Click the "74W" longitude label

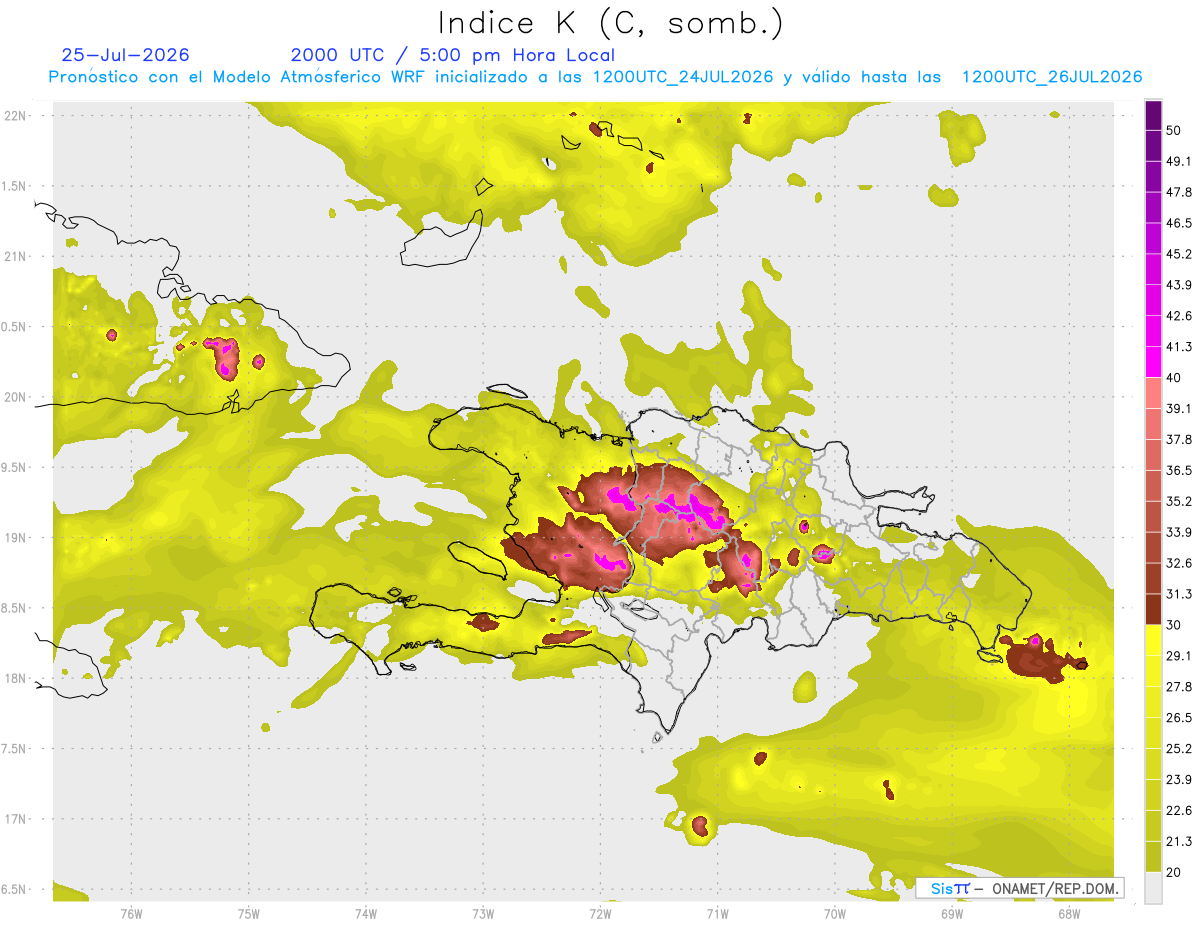point(366,914)
